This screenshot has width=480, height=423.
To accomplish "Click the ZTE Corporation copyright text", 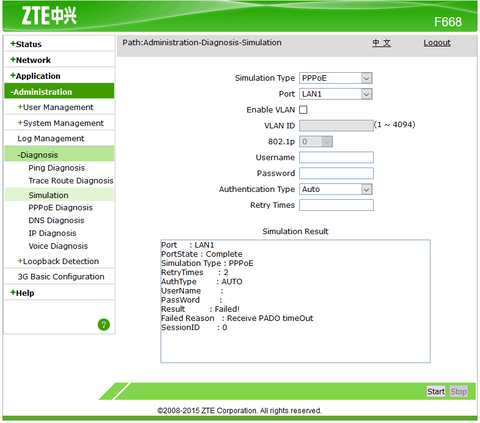I will tap(239, 411).
